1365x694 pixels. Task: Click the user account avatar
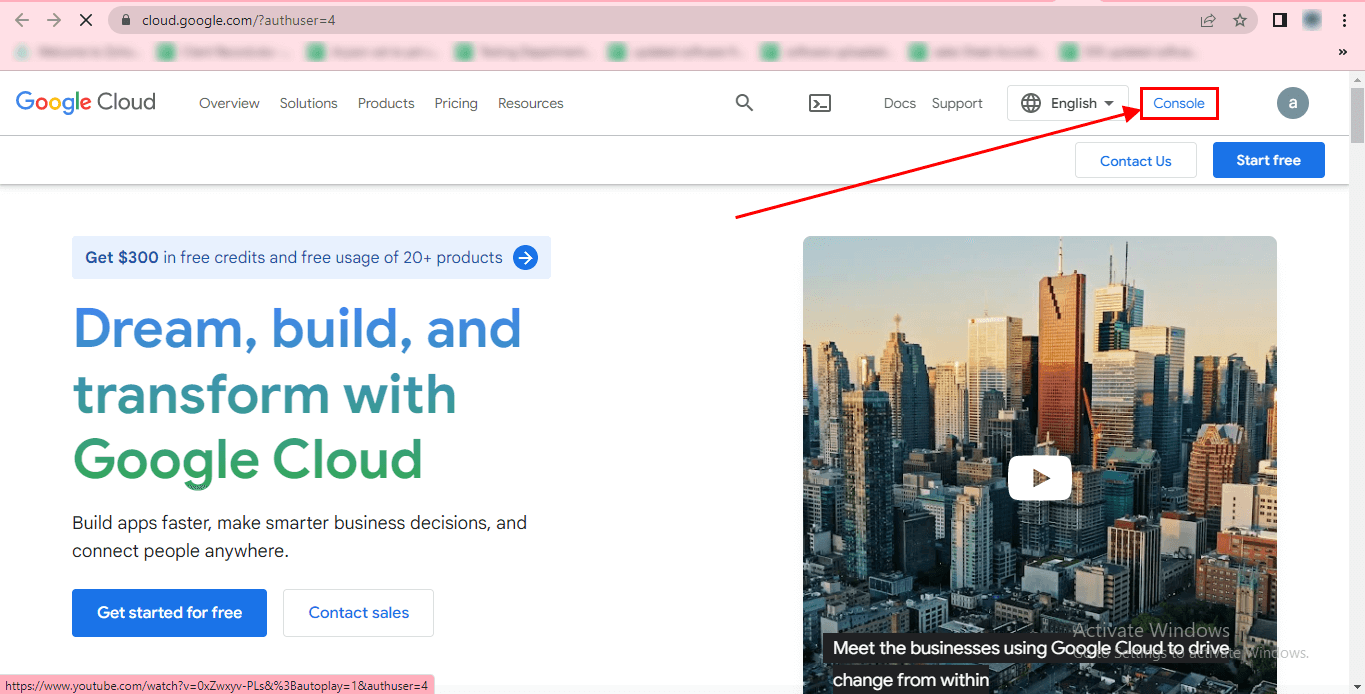tap(1292, 103)
